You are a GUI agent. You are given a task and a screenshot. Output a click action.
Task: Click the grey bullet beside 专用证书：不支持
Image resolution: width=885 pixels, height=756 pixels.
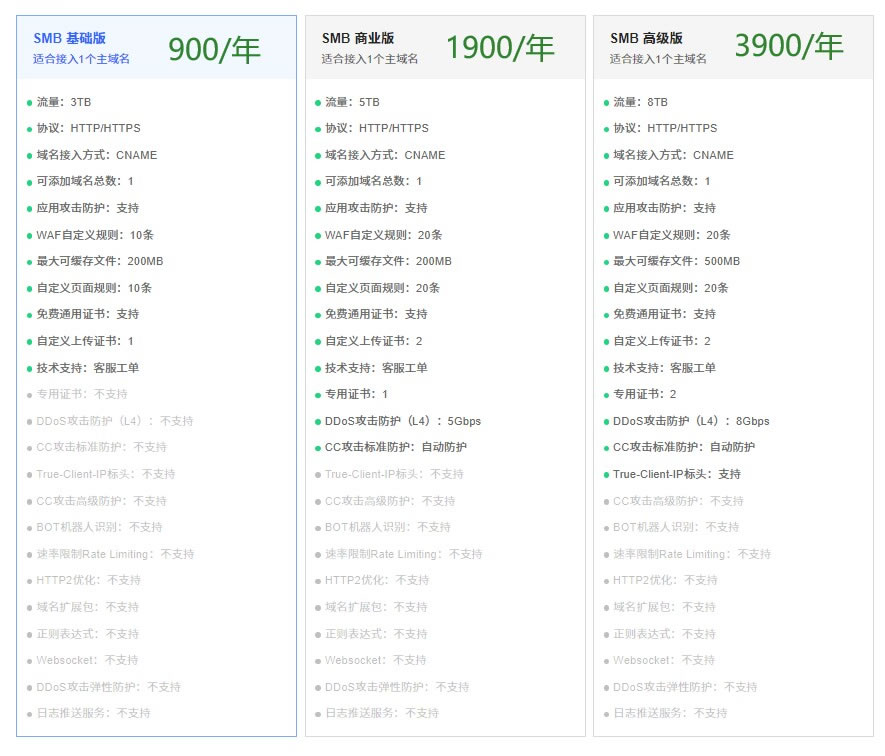coord(29,395)
